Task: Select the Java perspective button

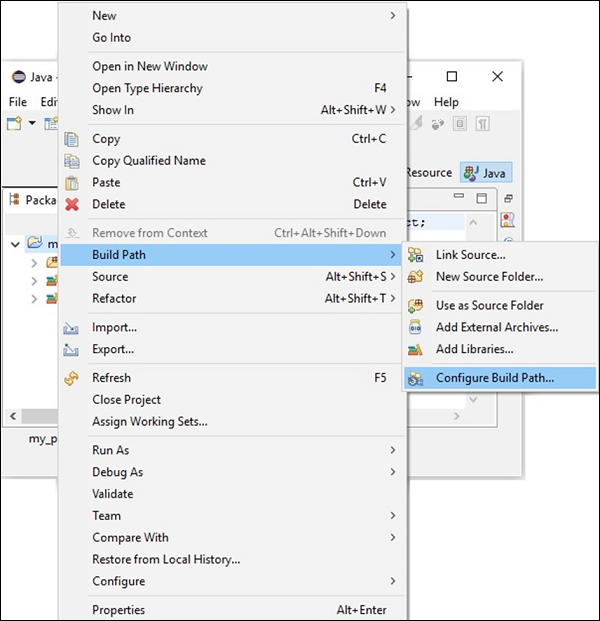Action: tap(485, 172)
